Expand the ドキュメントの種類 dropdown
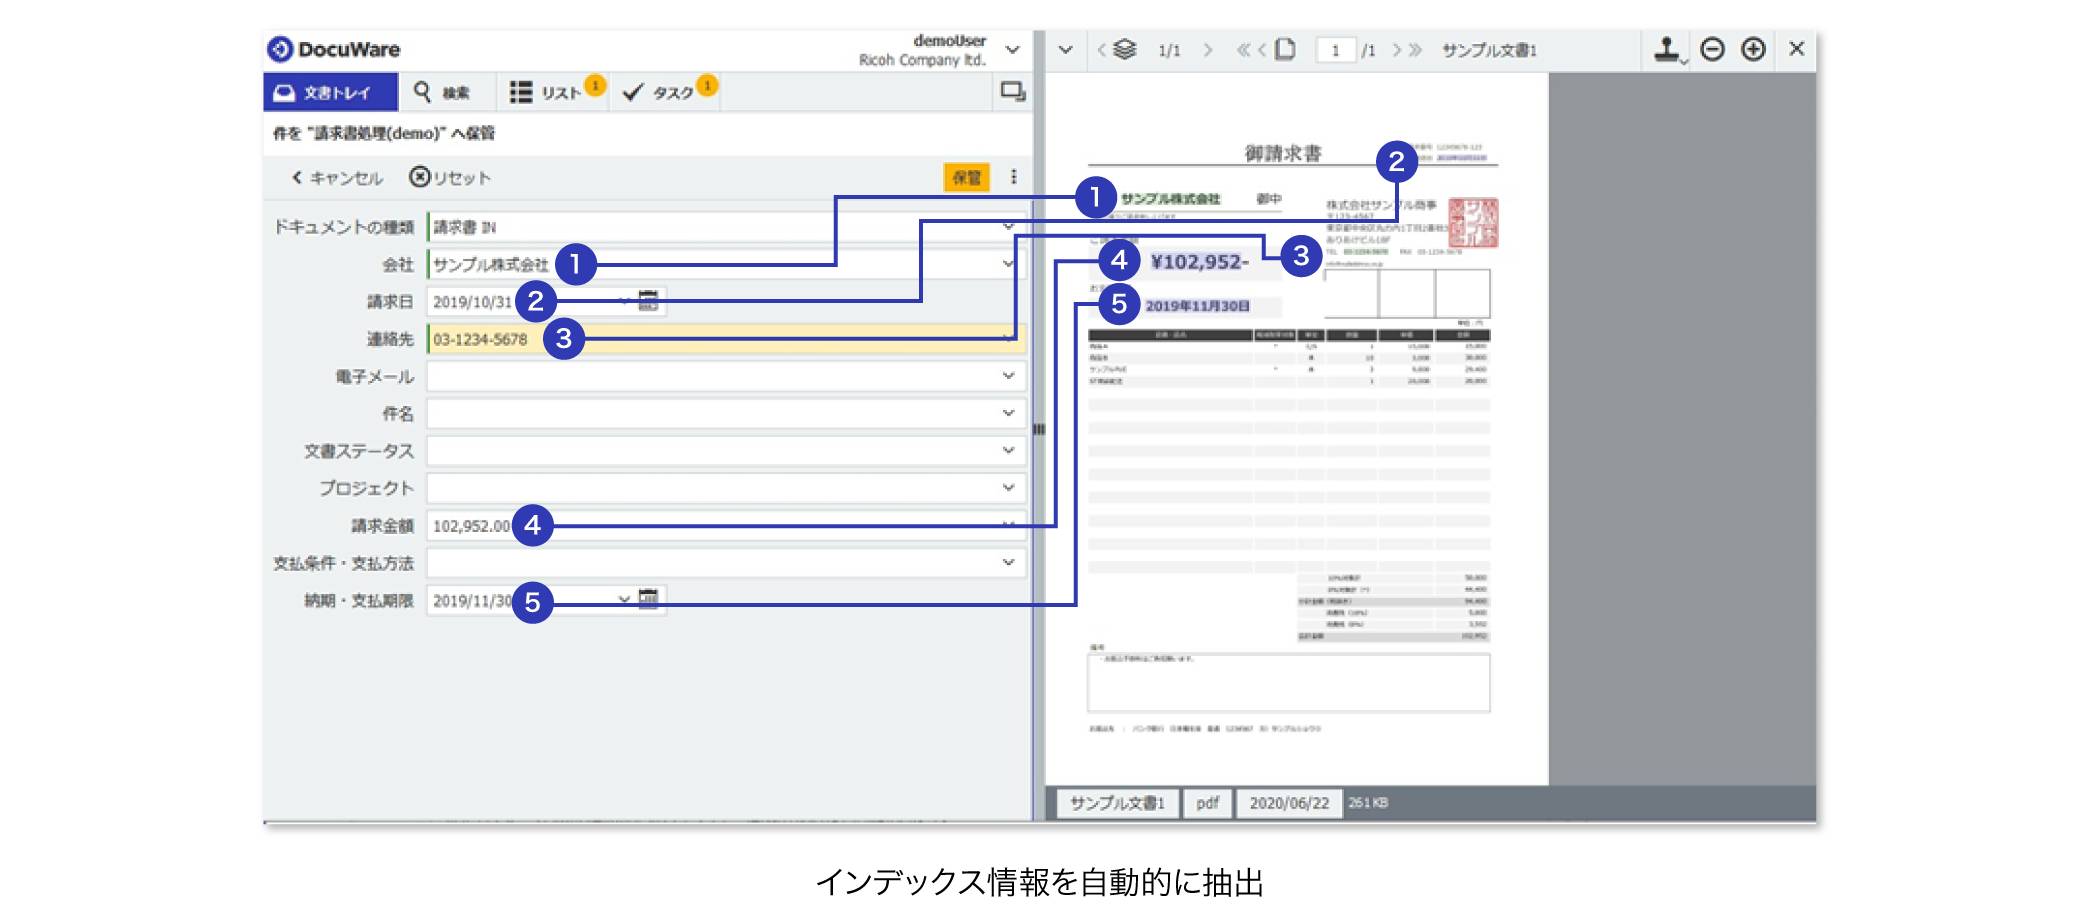Image resolution: width=2080 pixels, height=920 pixels. click(x=1008, y=227)
